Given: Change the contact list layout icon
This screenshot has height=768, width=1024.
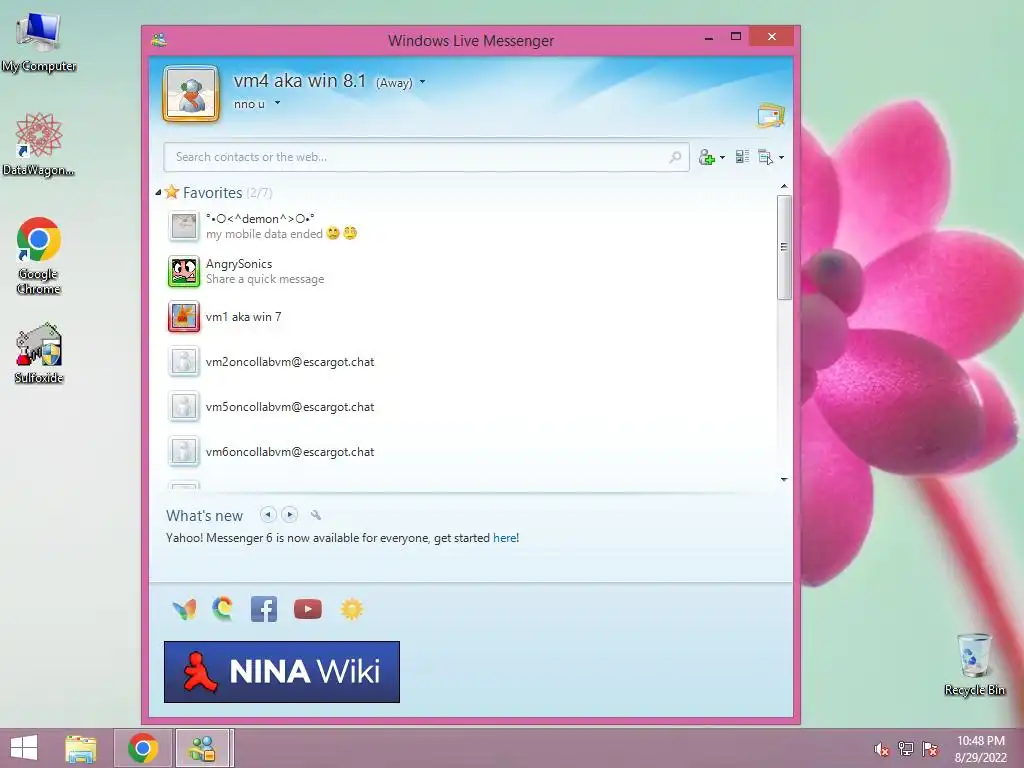Looking at the screenshot, I should click(x=742, y=157).
